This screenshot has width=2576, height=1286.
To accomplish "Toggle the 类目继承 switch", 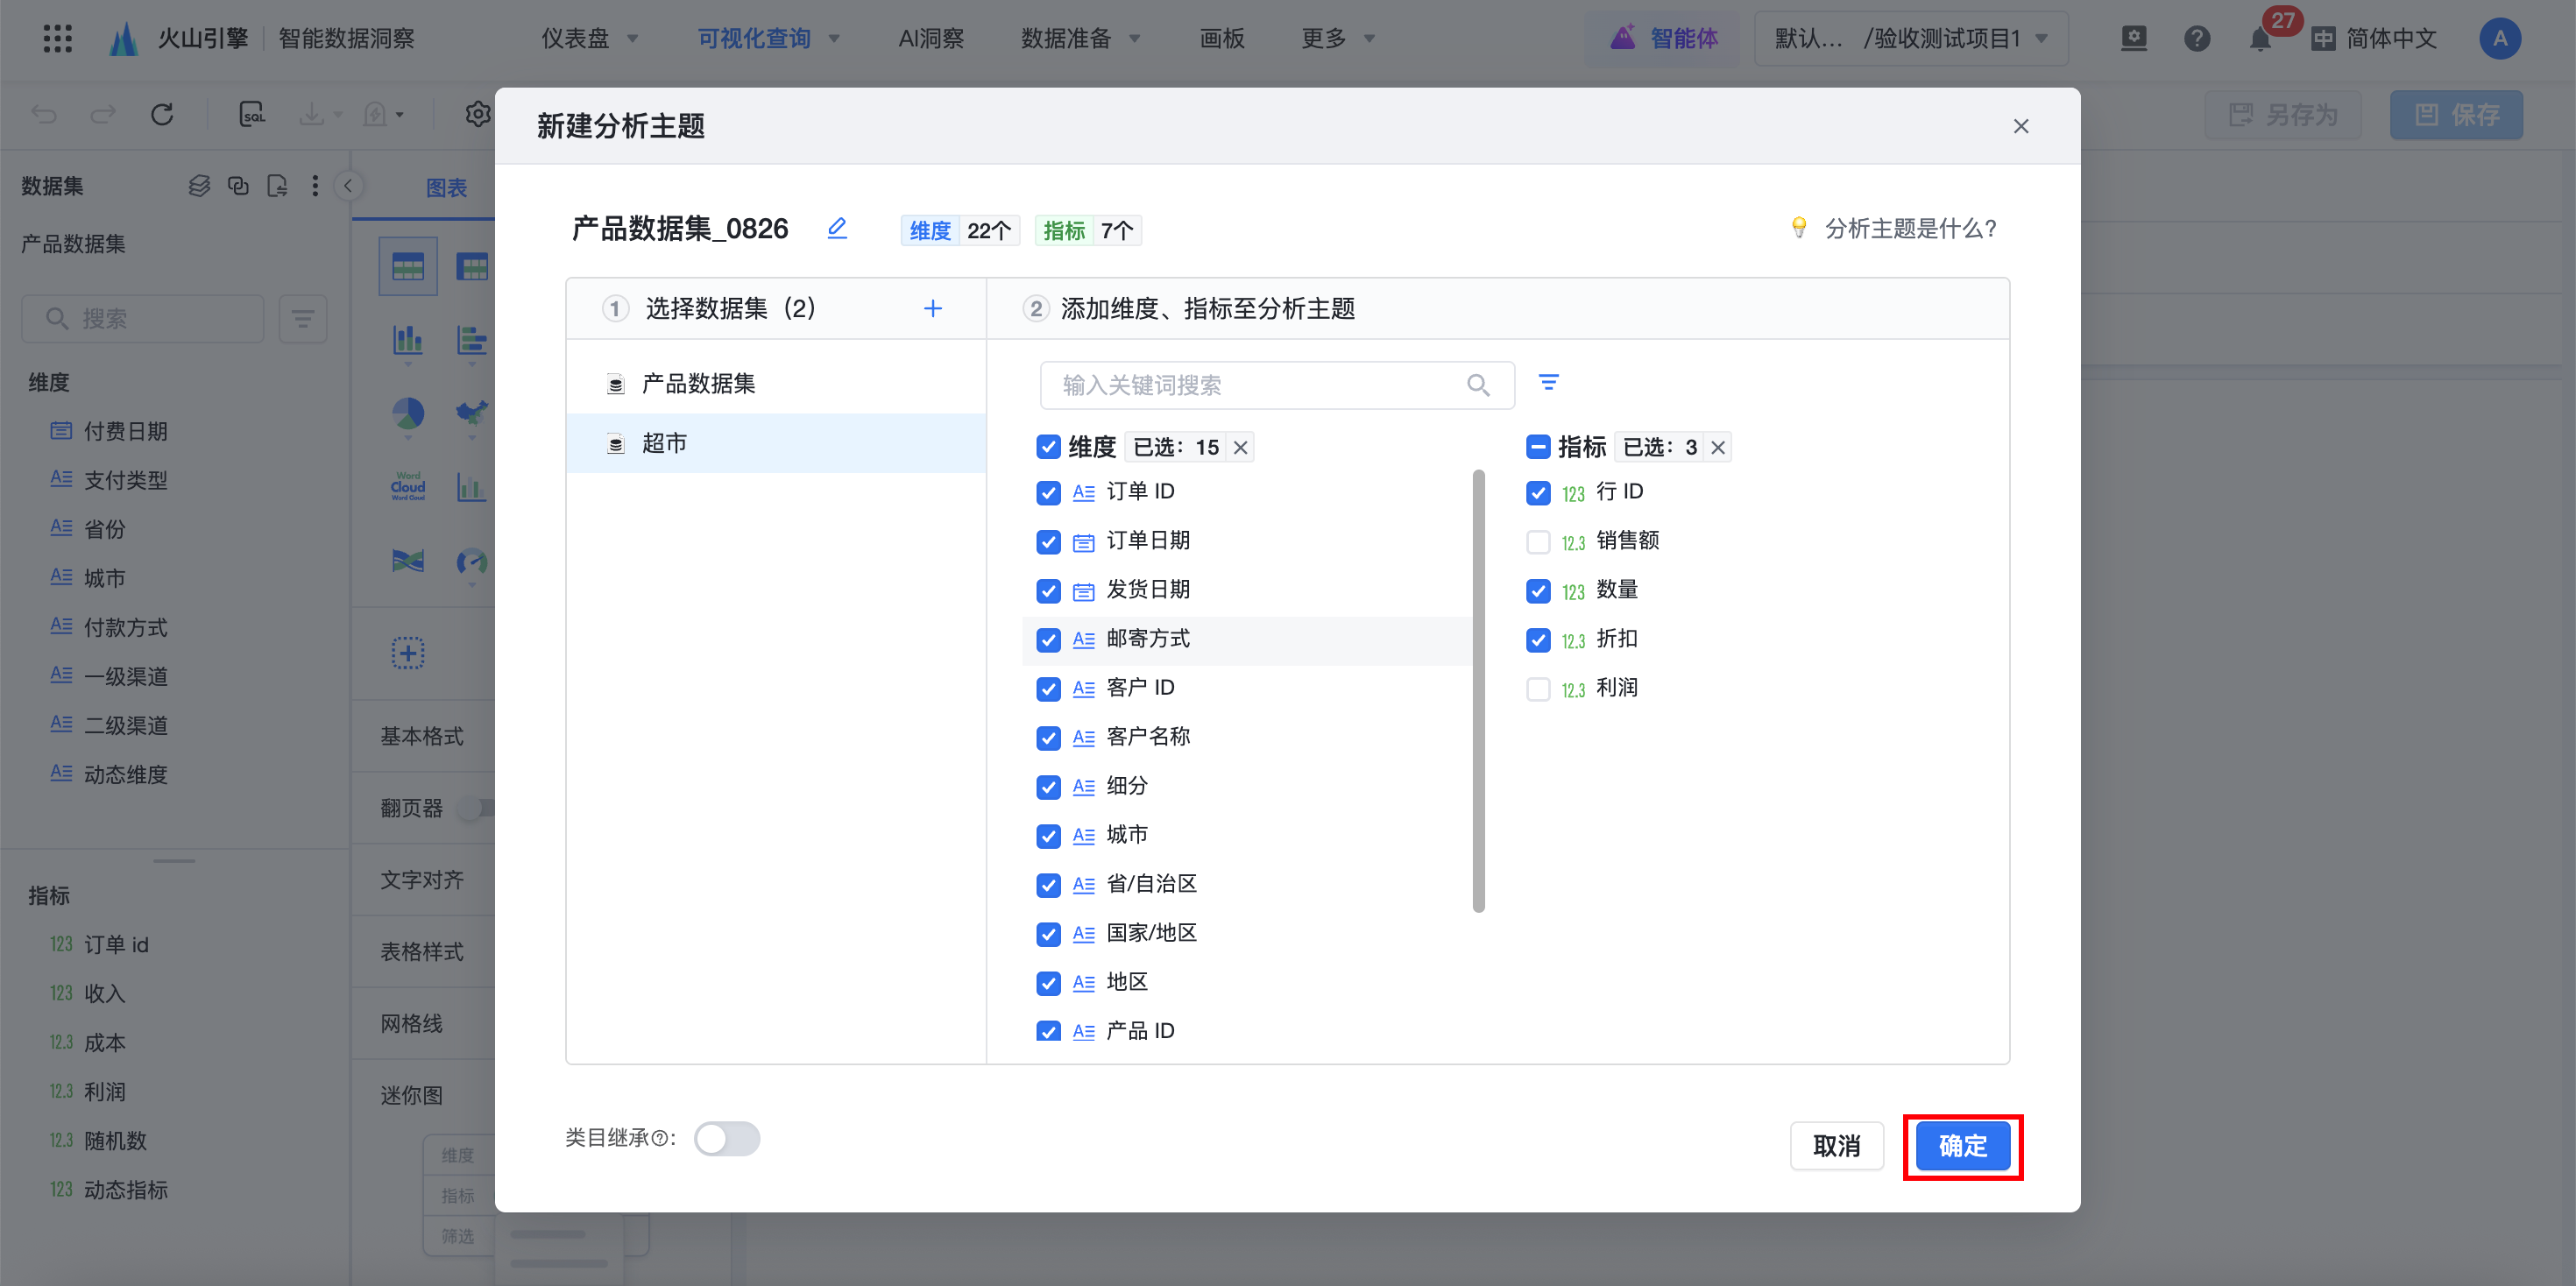I will point(727,1138).
